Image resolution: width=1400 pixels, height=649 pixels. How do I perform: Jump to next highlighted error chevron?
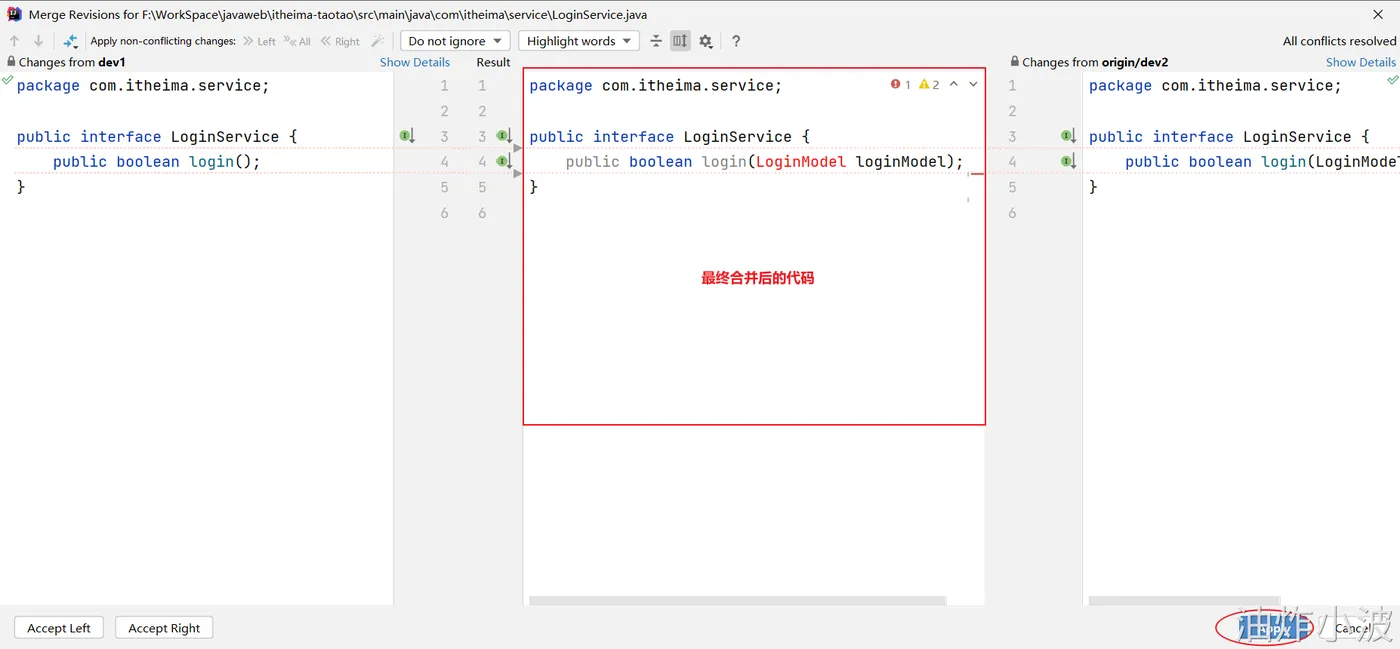coord(973,85)
